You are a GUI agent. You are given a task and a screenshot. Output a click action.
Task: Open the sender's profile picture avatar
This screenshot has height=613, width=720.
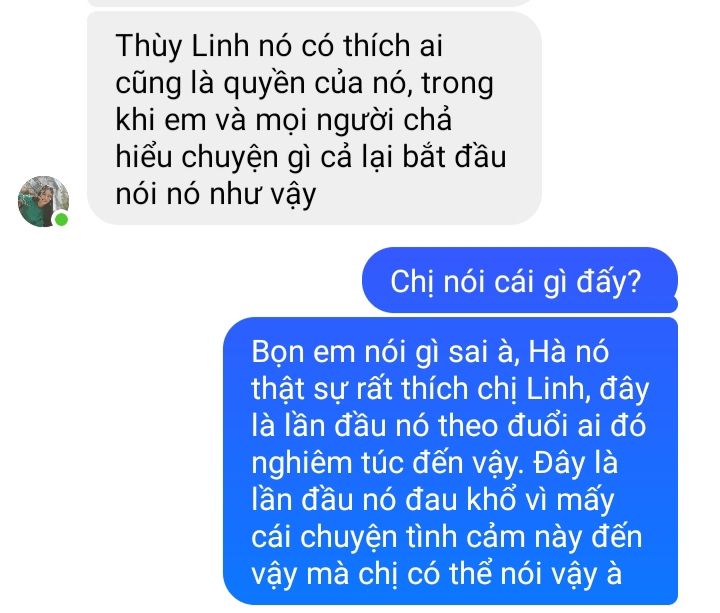coord(43,201)
